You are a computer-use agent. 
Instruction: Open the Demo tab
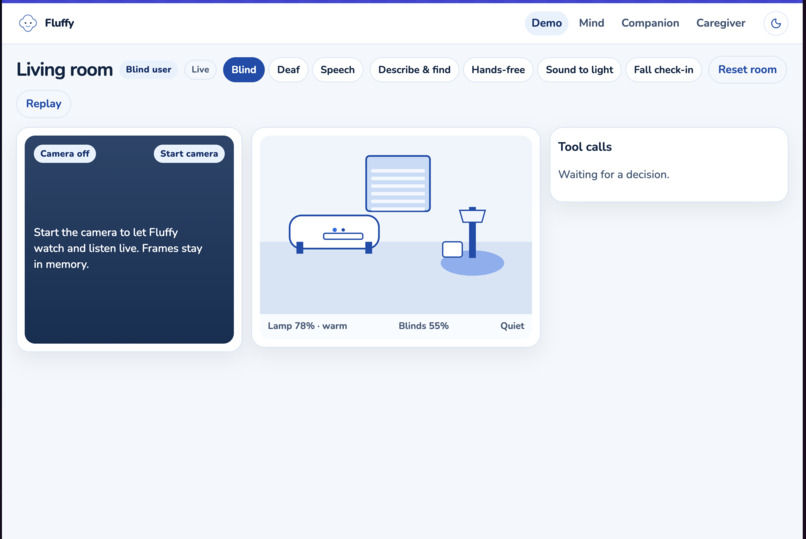click(x=546, y=23)
